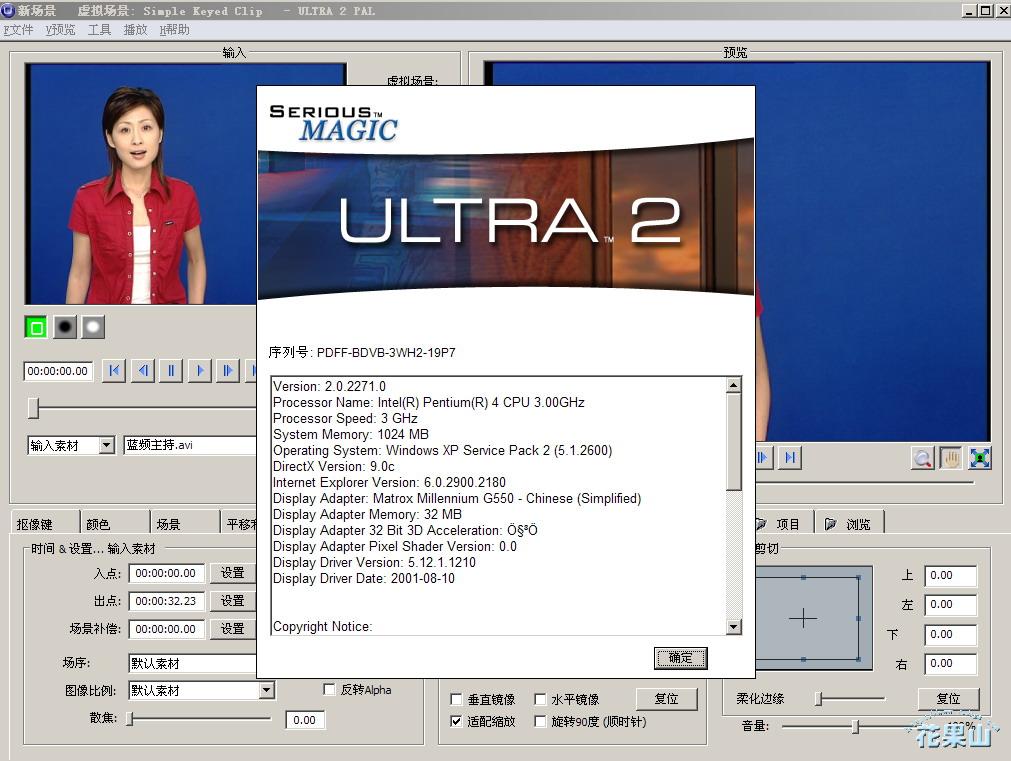Enable the 反转Alpha checkbox
Image resolution: width=1011 pixels, height=761 pixels.
[x=329, y=689]
